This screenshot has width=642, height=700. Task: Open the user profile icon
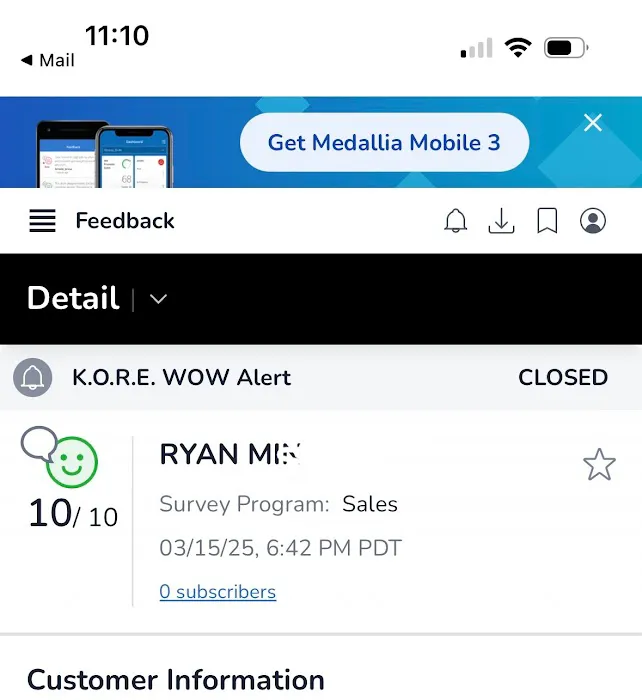593,221
